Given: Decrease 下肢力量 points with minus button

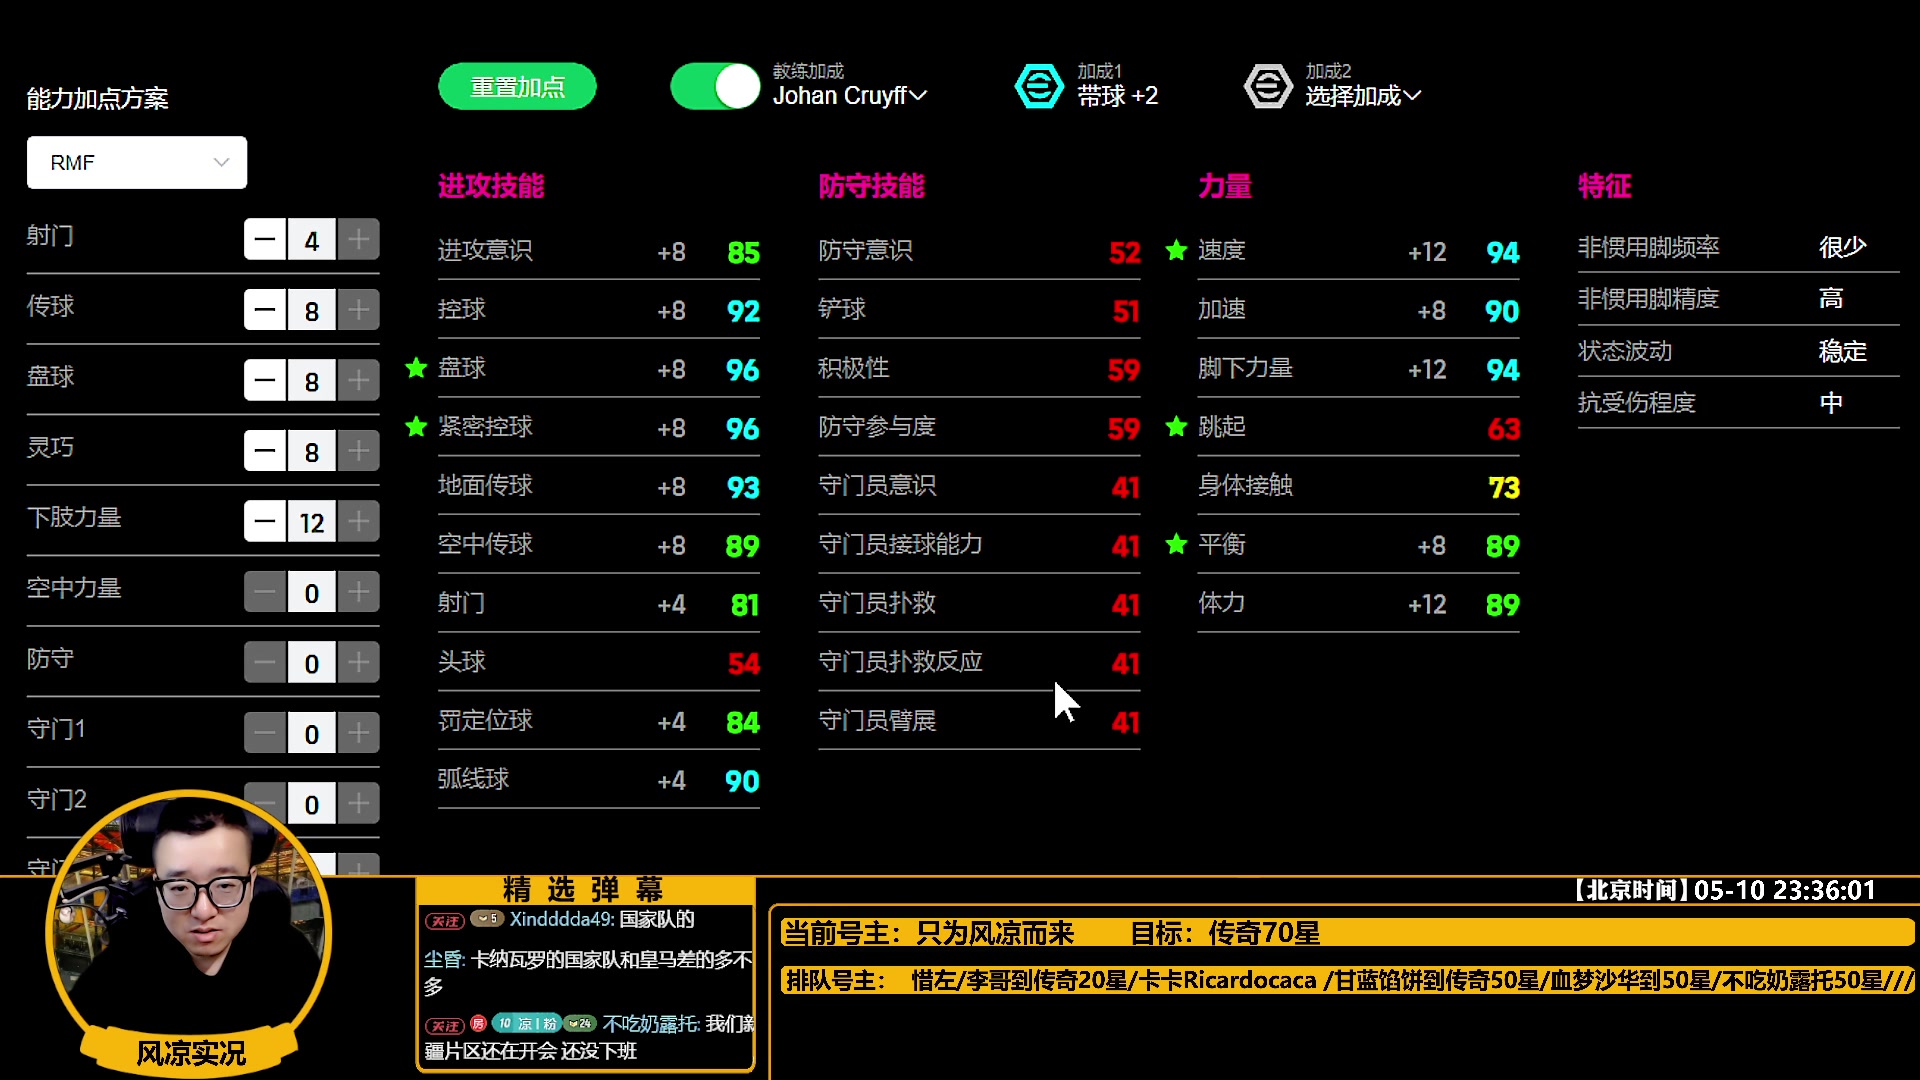Looking at the screenshot, I should click(265, 522).
